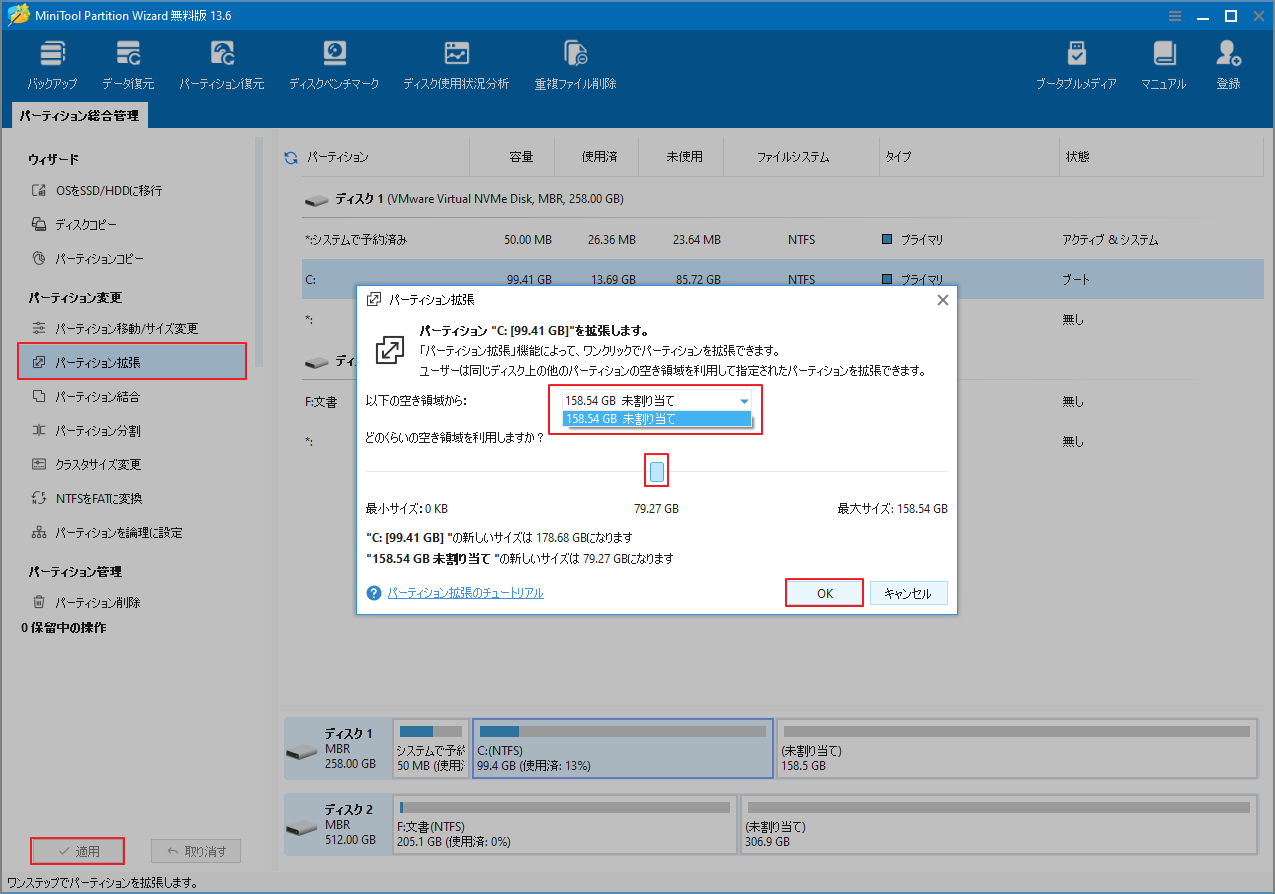Select 158.5 GB 未割り当て block in map
1275x894 pixels.
[x=1016, y=748]
